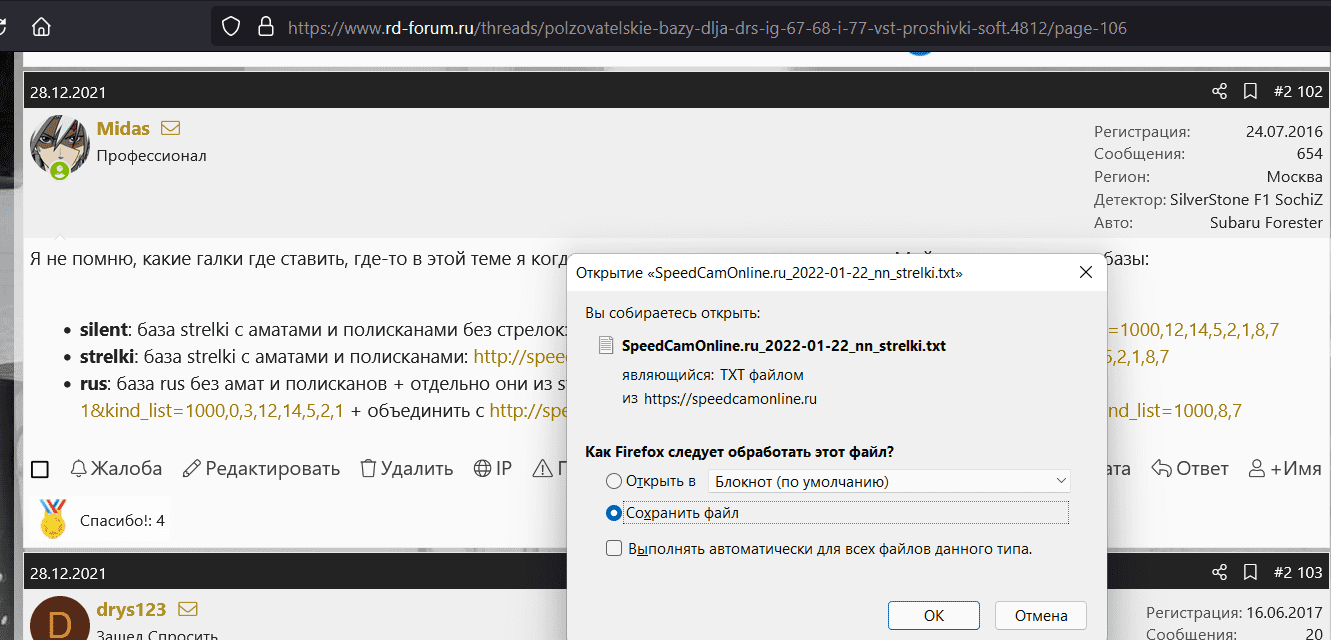1331x640 pixels.
Task: Expand the "Блокнот (по умолчанию)" dropdown
Action: pyautogui.click(x=888, y=481)
